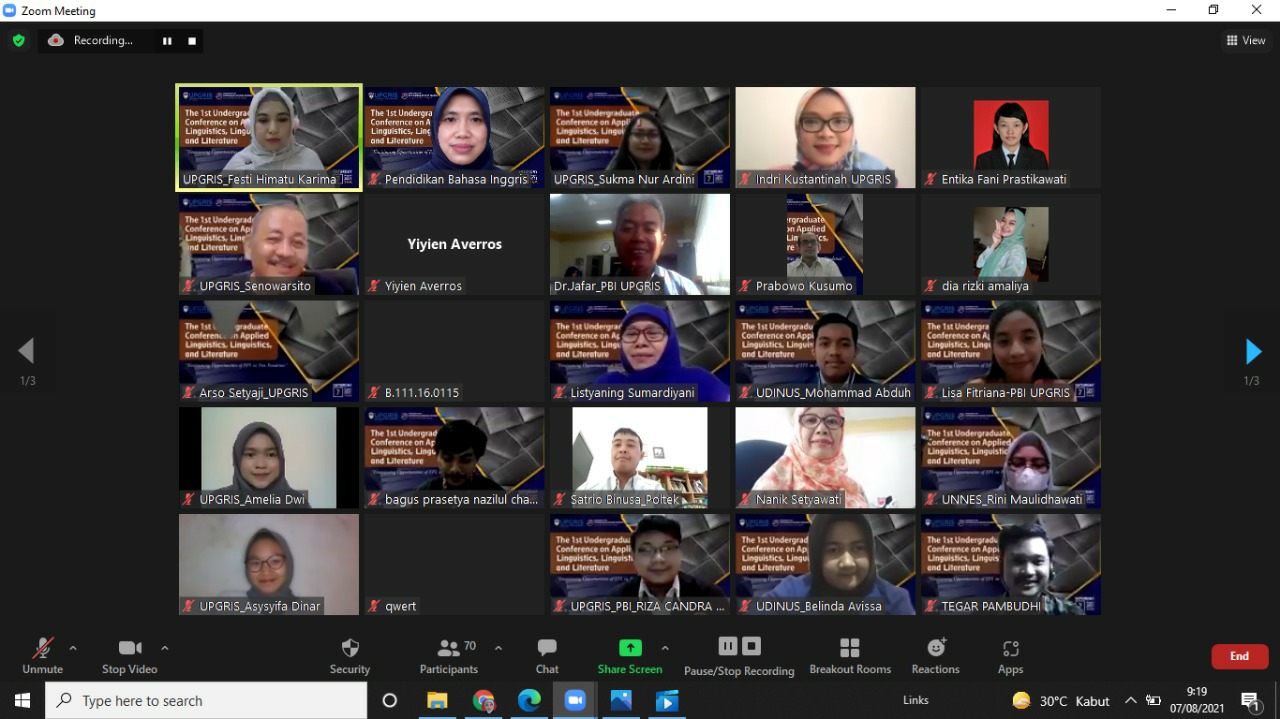Image resolution: width=1280 pixels, height=719 pixels.
Task: Open Zoom from the Windows taskbar
Action: (574, 701)
